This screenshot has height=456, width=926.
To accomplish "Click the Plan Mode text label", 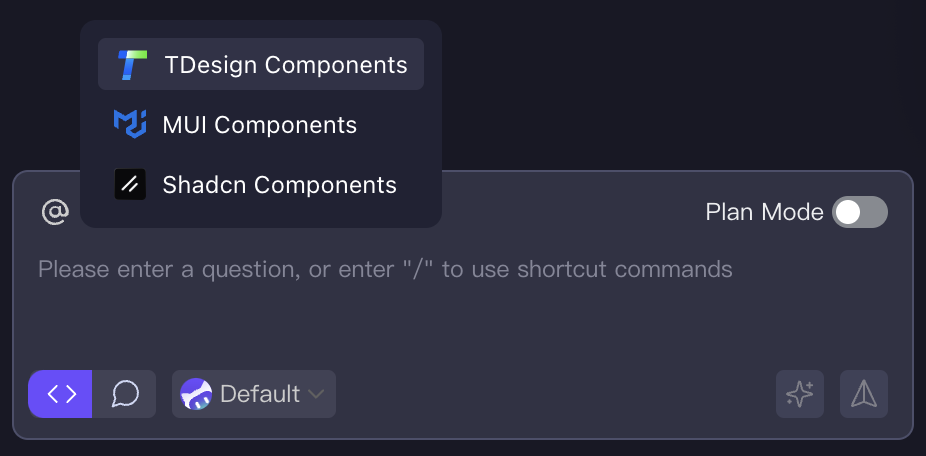I will [x=764, y=212].
